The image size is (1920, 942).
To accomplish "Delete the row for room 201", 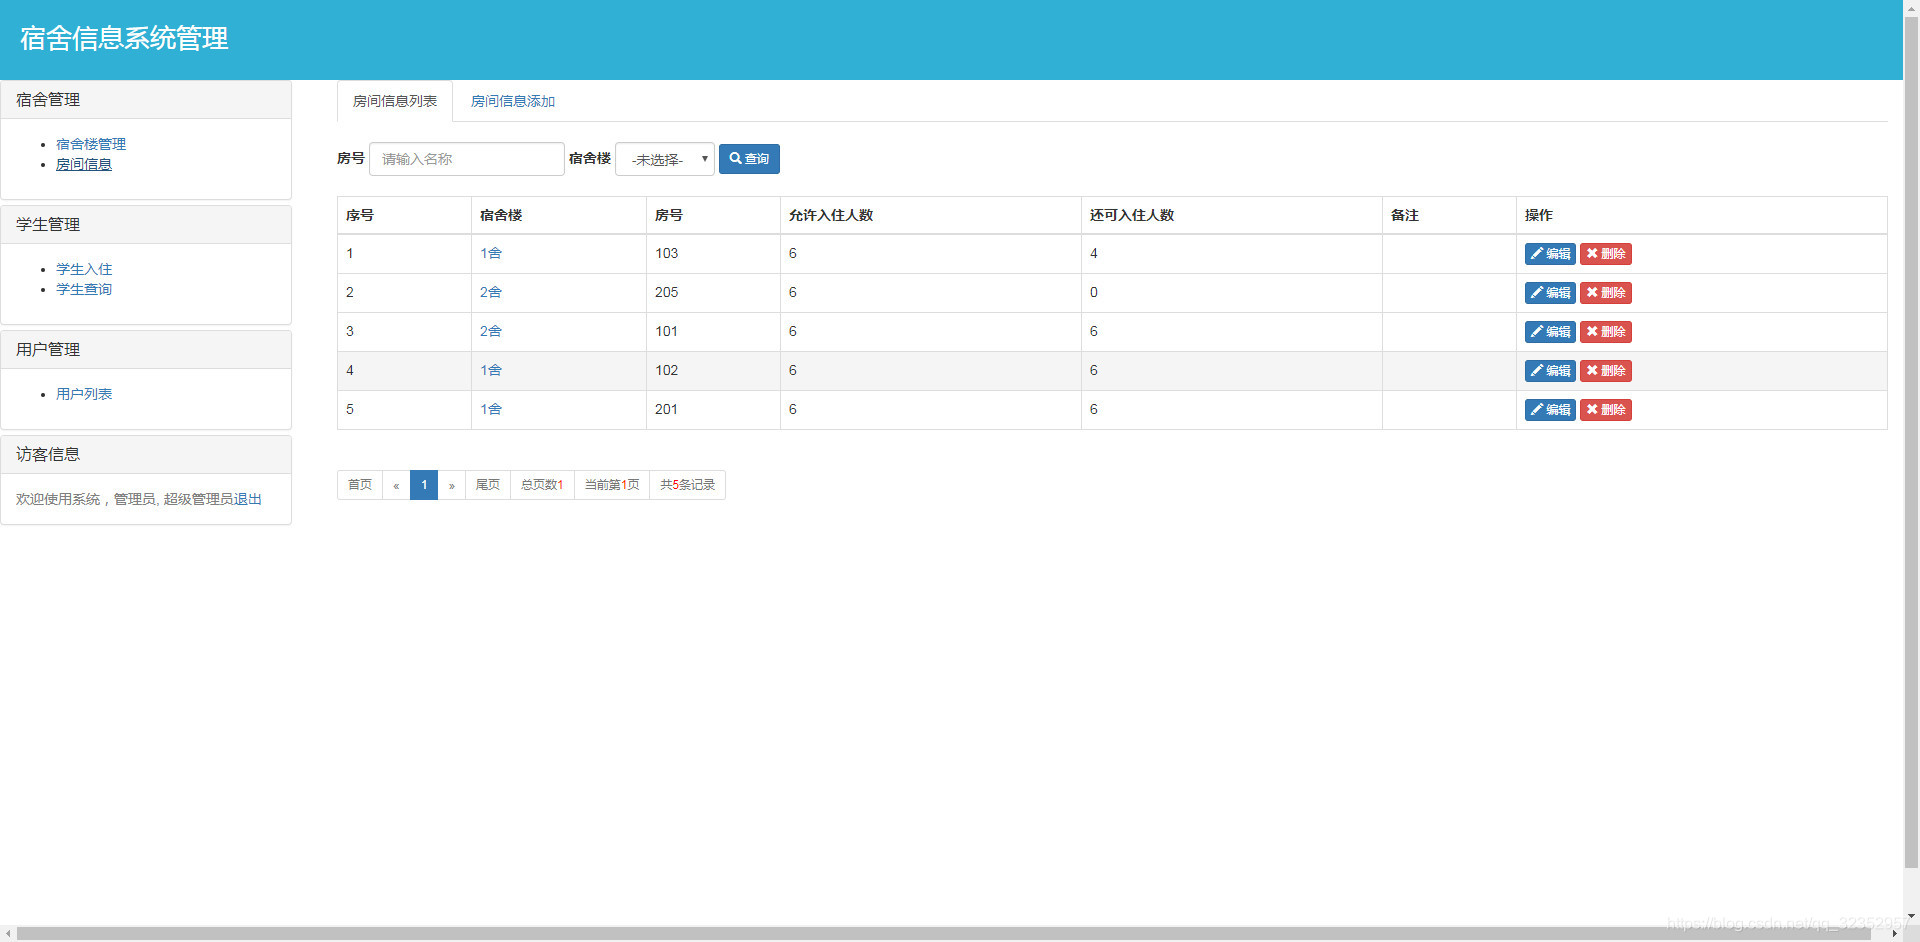I will point(1605,410).
